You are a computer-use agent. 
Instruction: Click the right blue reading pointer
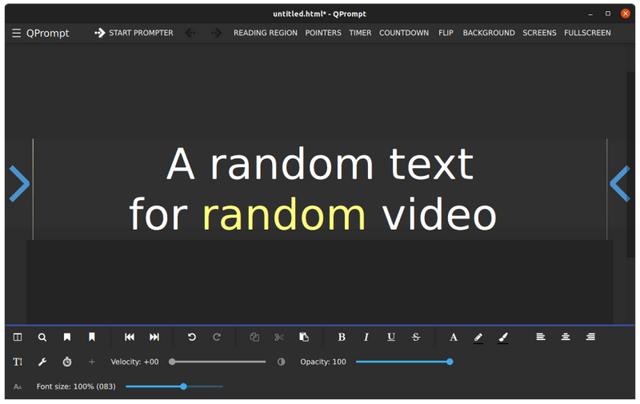tap(620, 184)
